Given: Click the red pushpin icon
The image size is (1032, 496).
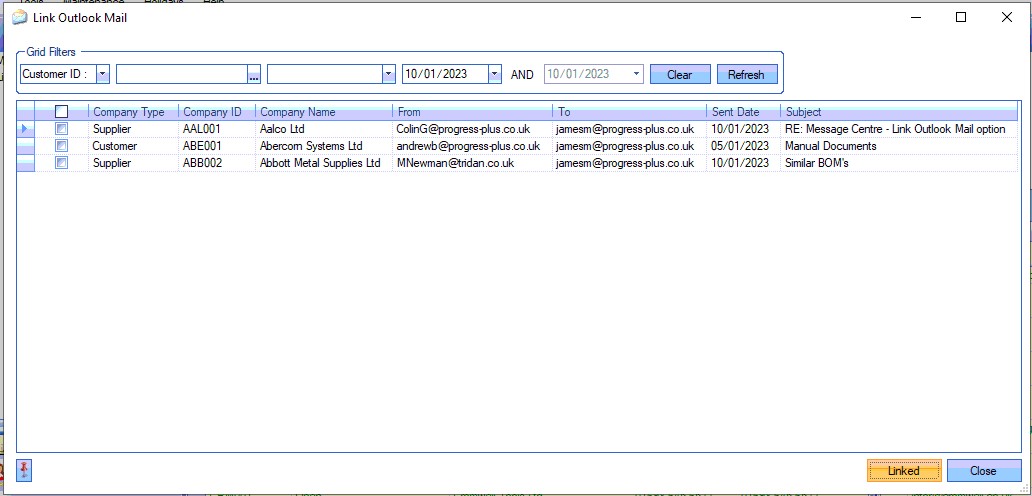Looking at the screenshot, I should pos(24,470).
